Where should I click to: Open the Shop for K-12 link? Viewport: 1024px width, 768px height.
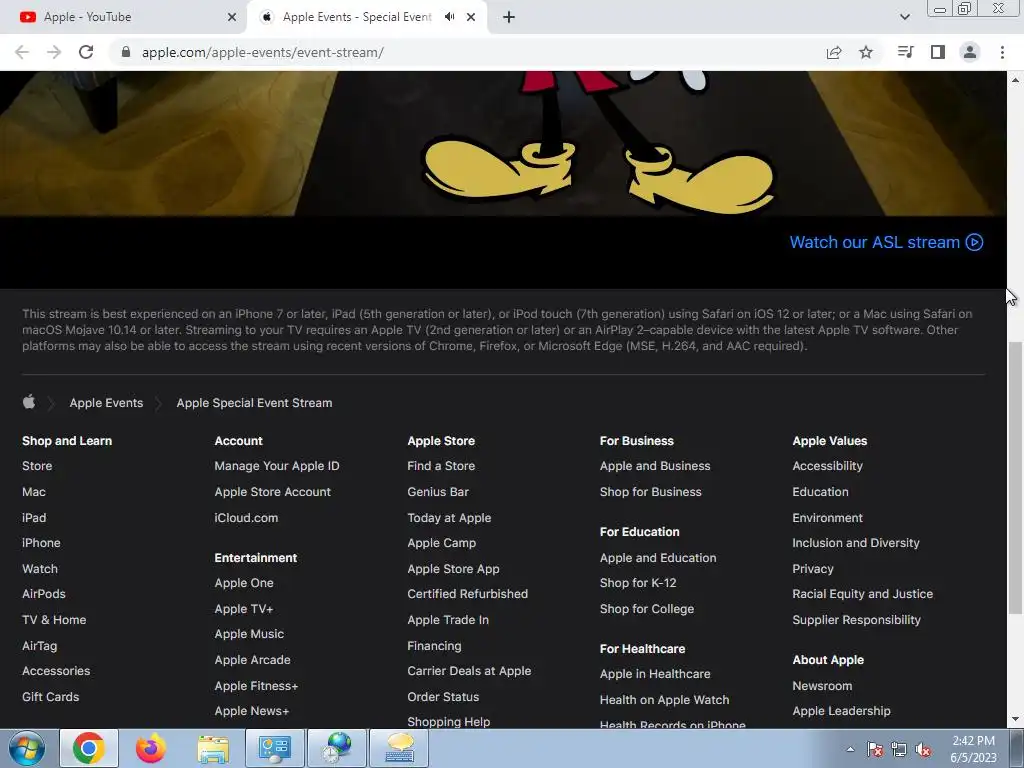638,583
